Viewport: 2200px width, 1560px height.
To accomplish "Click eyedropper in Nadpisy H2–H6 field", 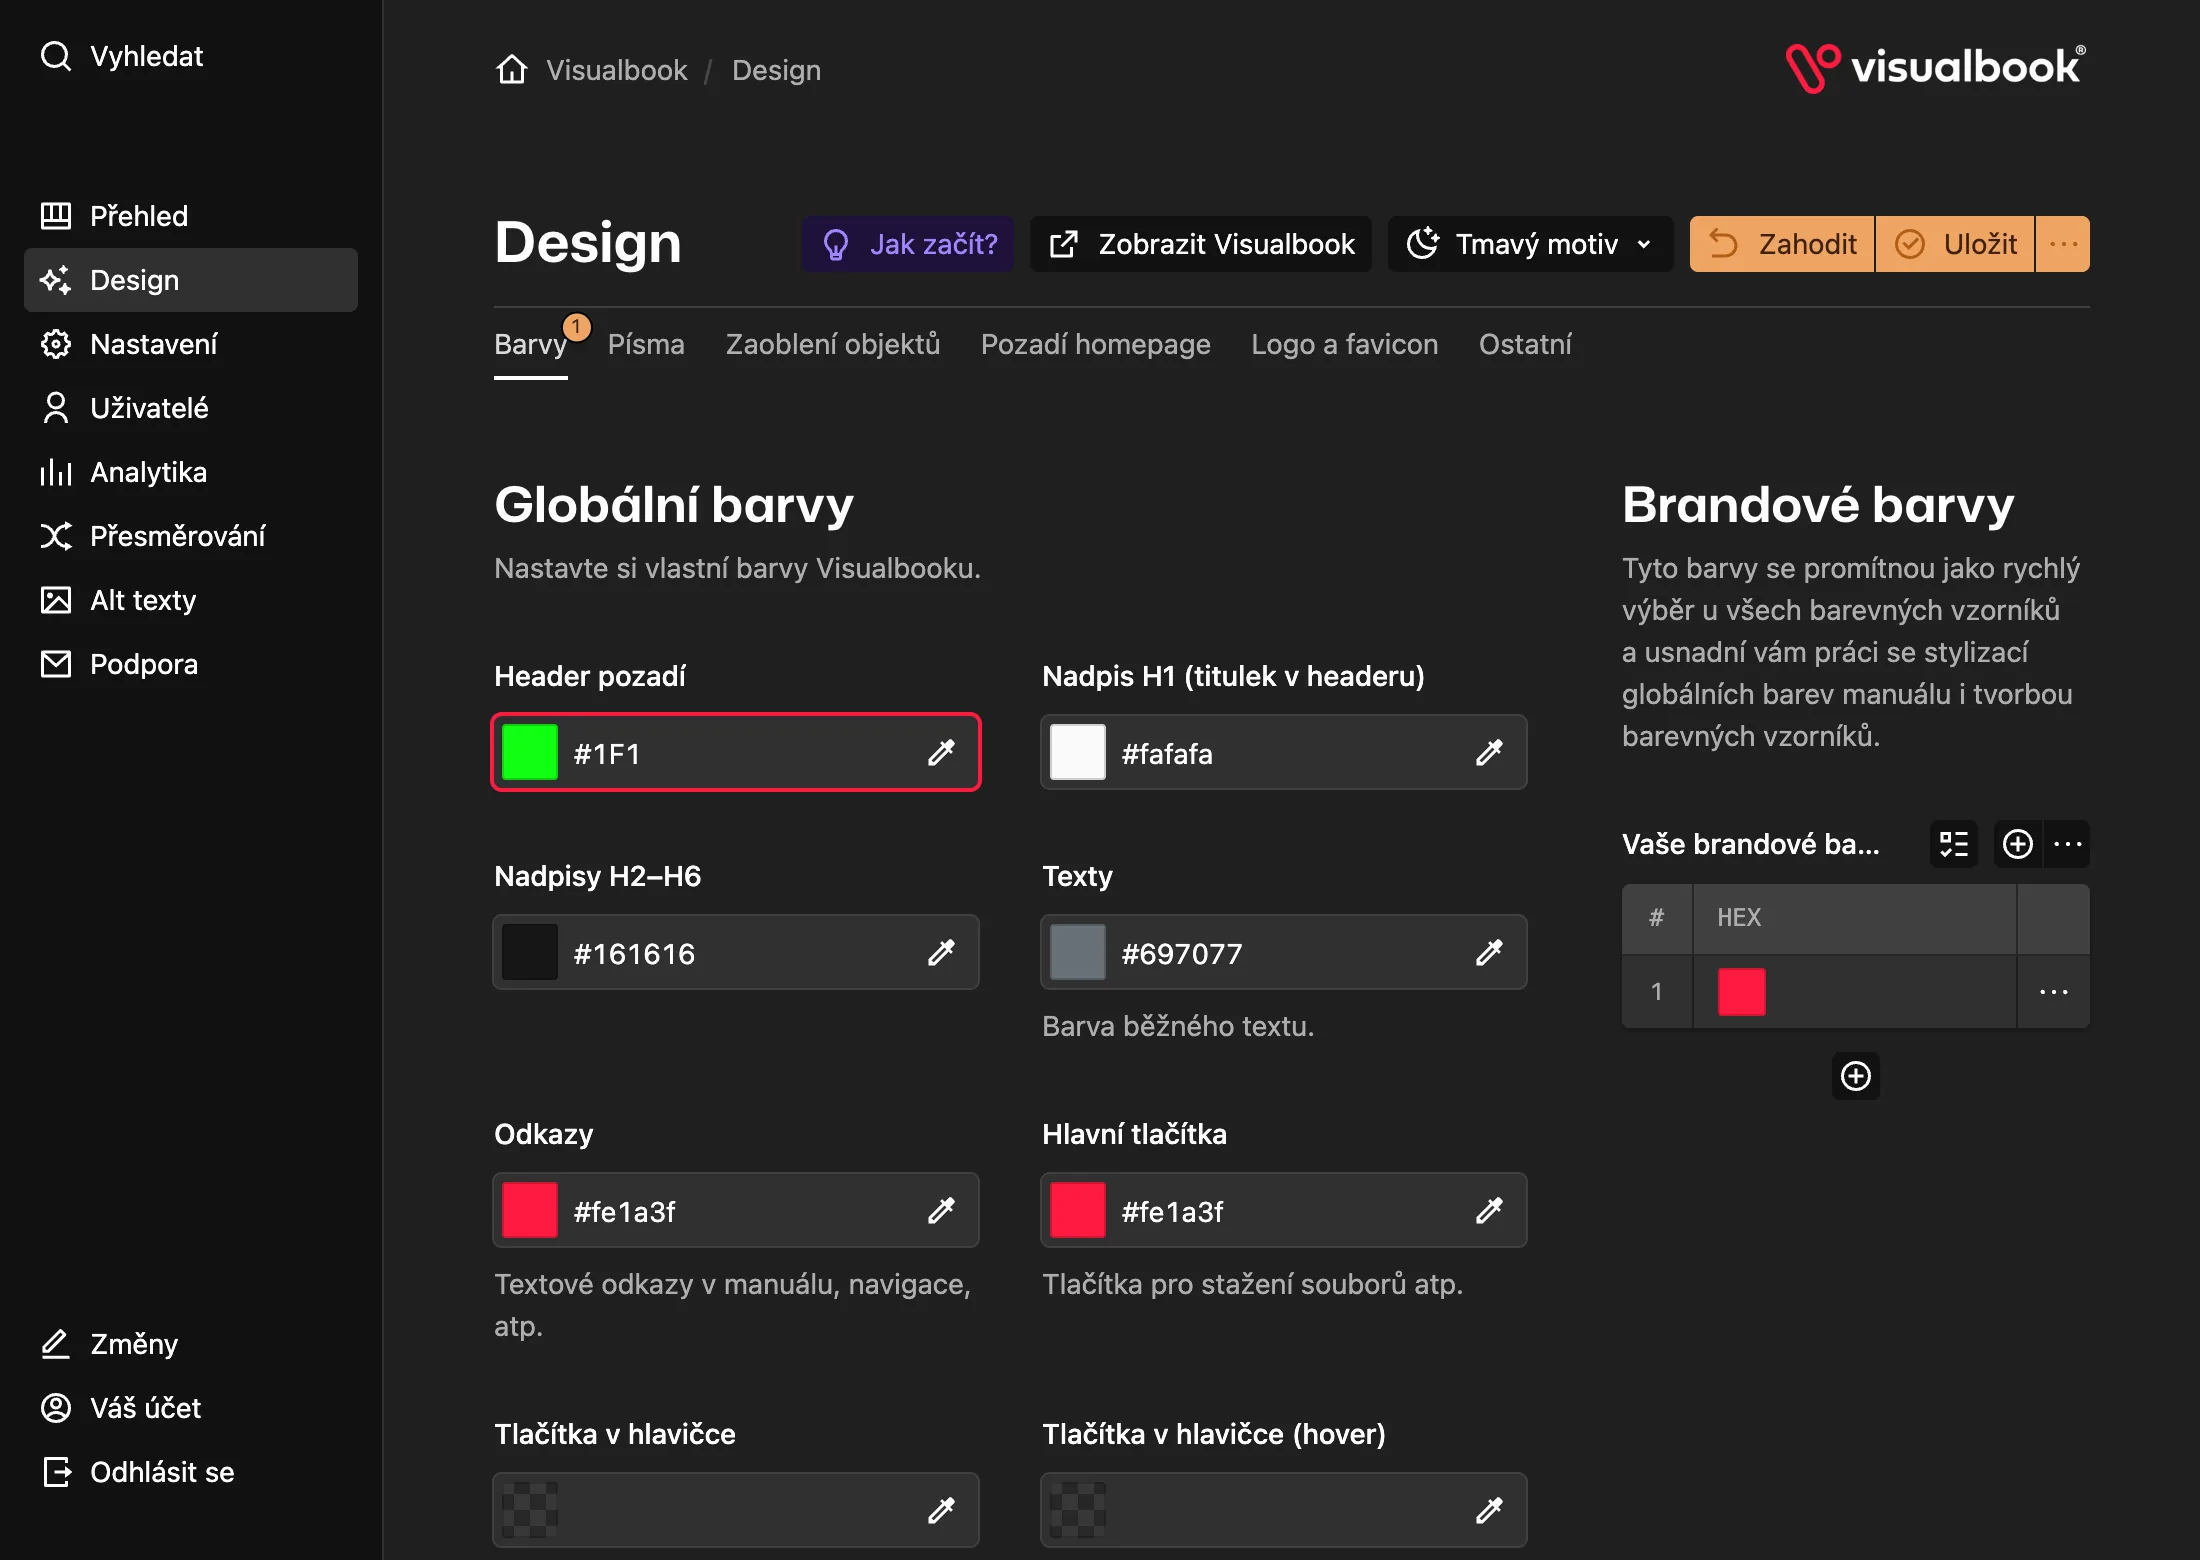I will click(941, 952).
